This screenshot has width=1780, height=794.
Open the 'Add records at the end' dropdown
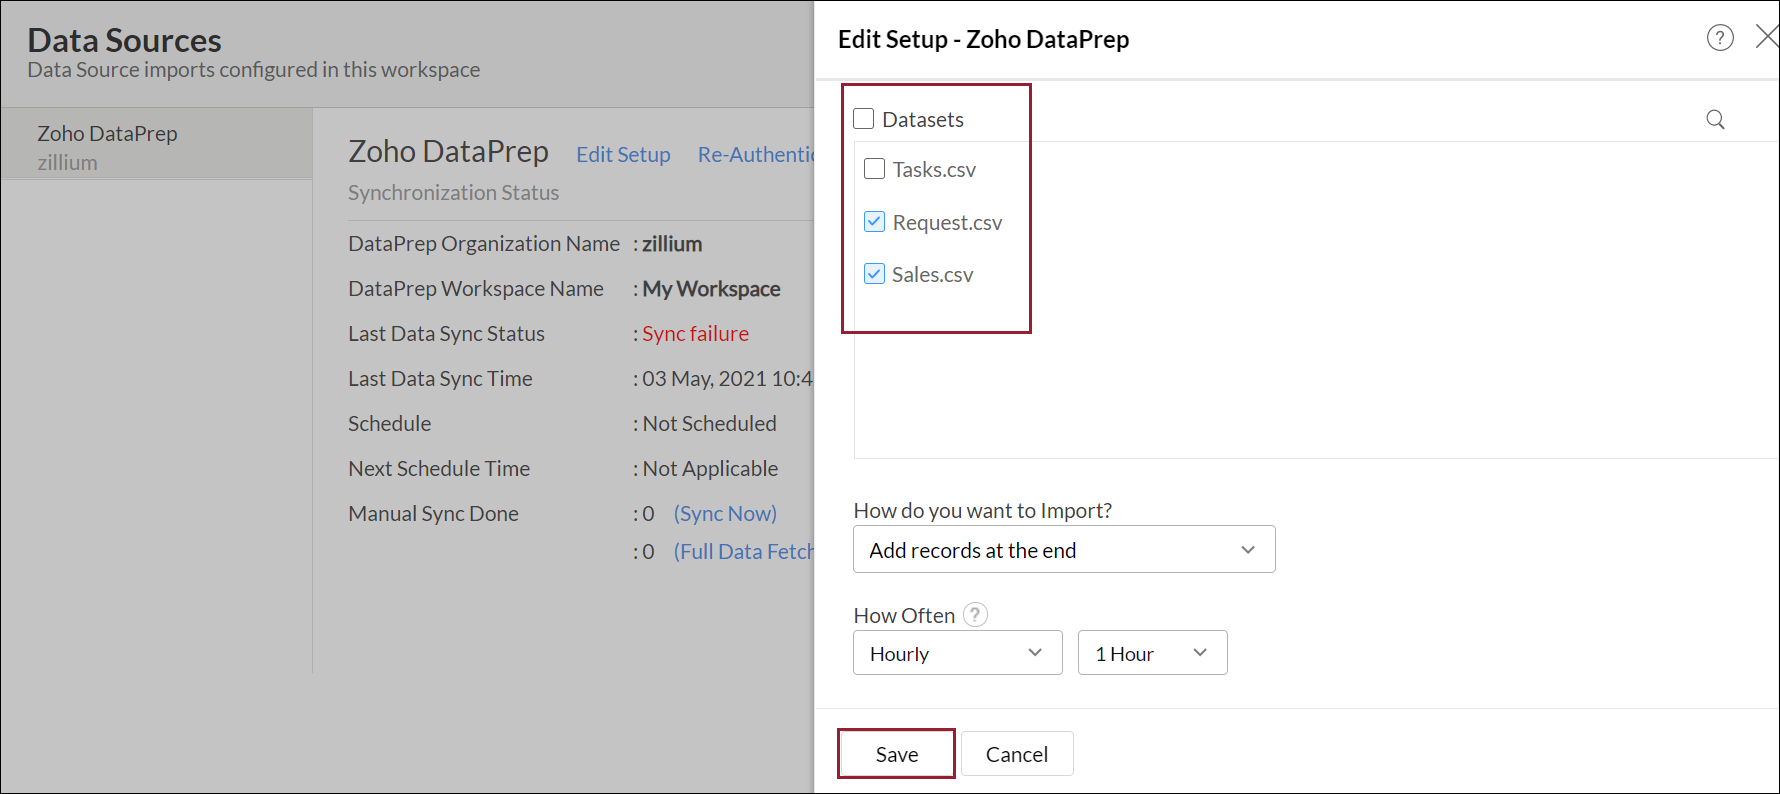pyautogui.click(x=1063, y=550)
